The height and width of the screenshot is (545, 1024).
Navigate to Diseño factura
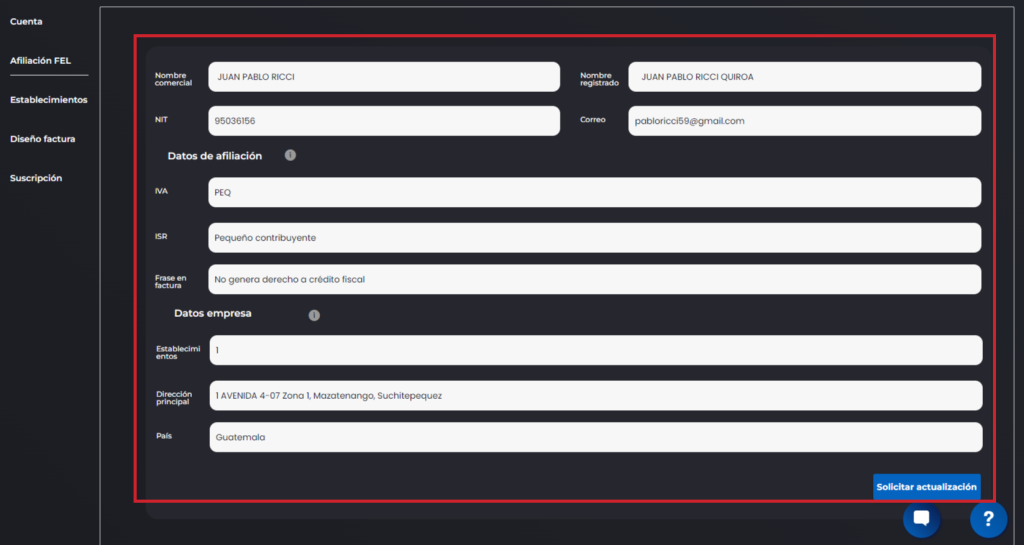42,139
